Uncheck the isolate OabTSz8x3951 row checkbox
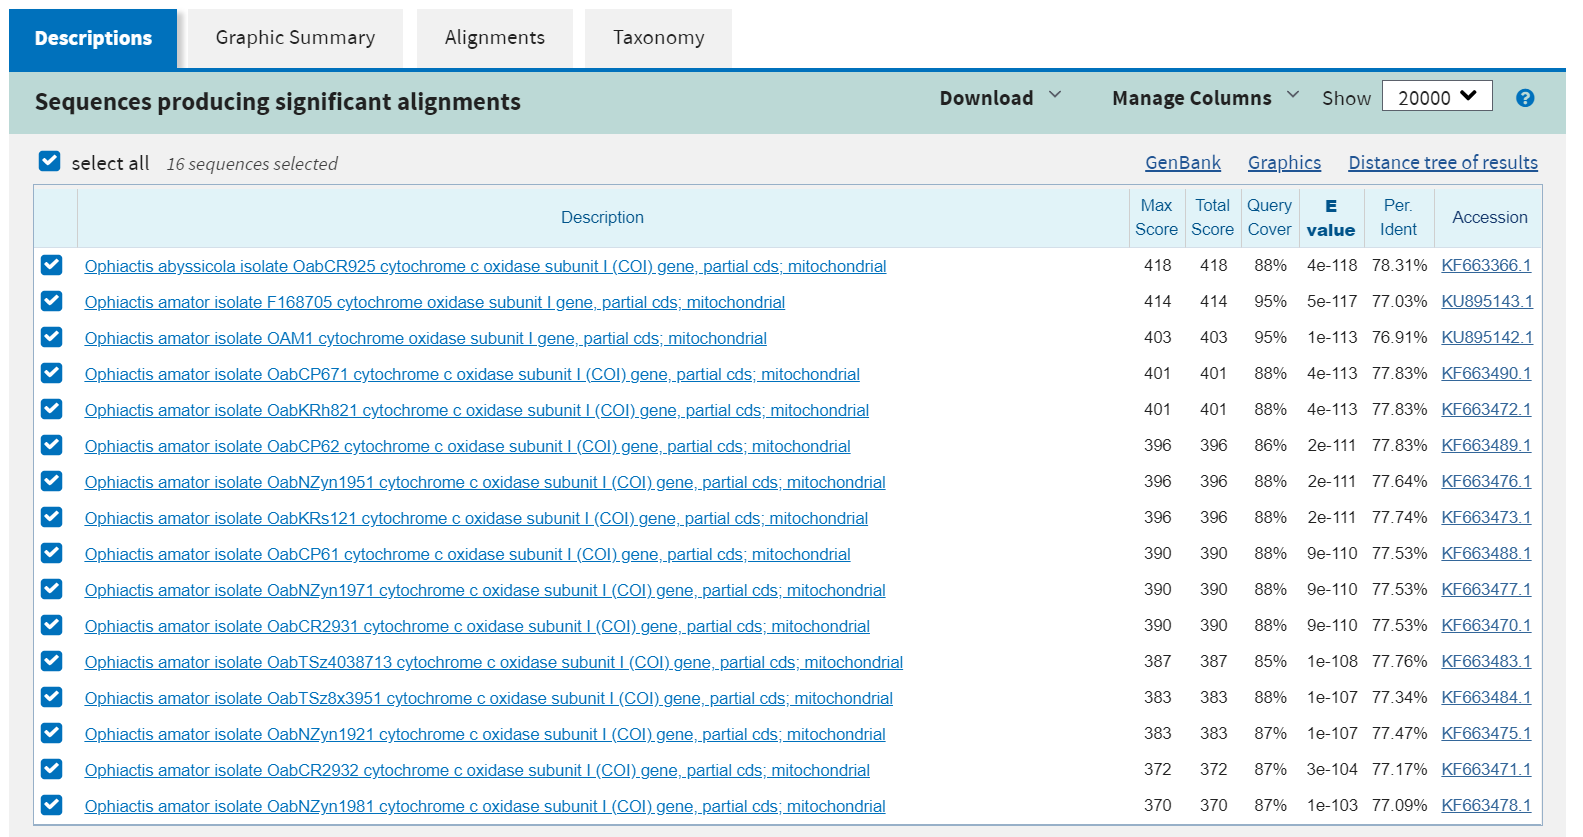1583x837 pixels. [x=52, y=697]
